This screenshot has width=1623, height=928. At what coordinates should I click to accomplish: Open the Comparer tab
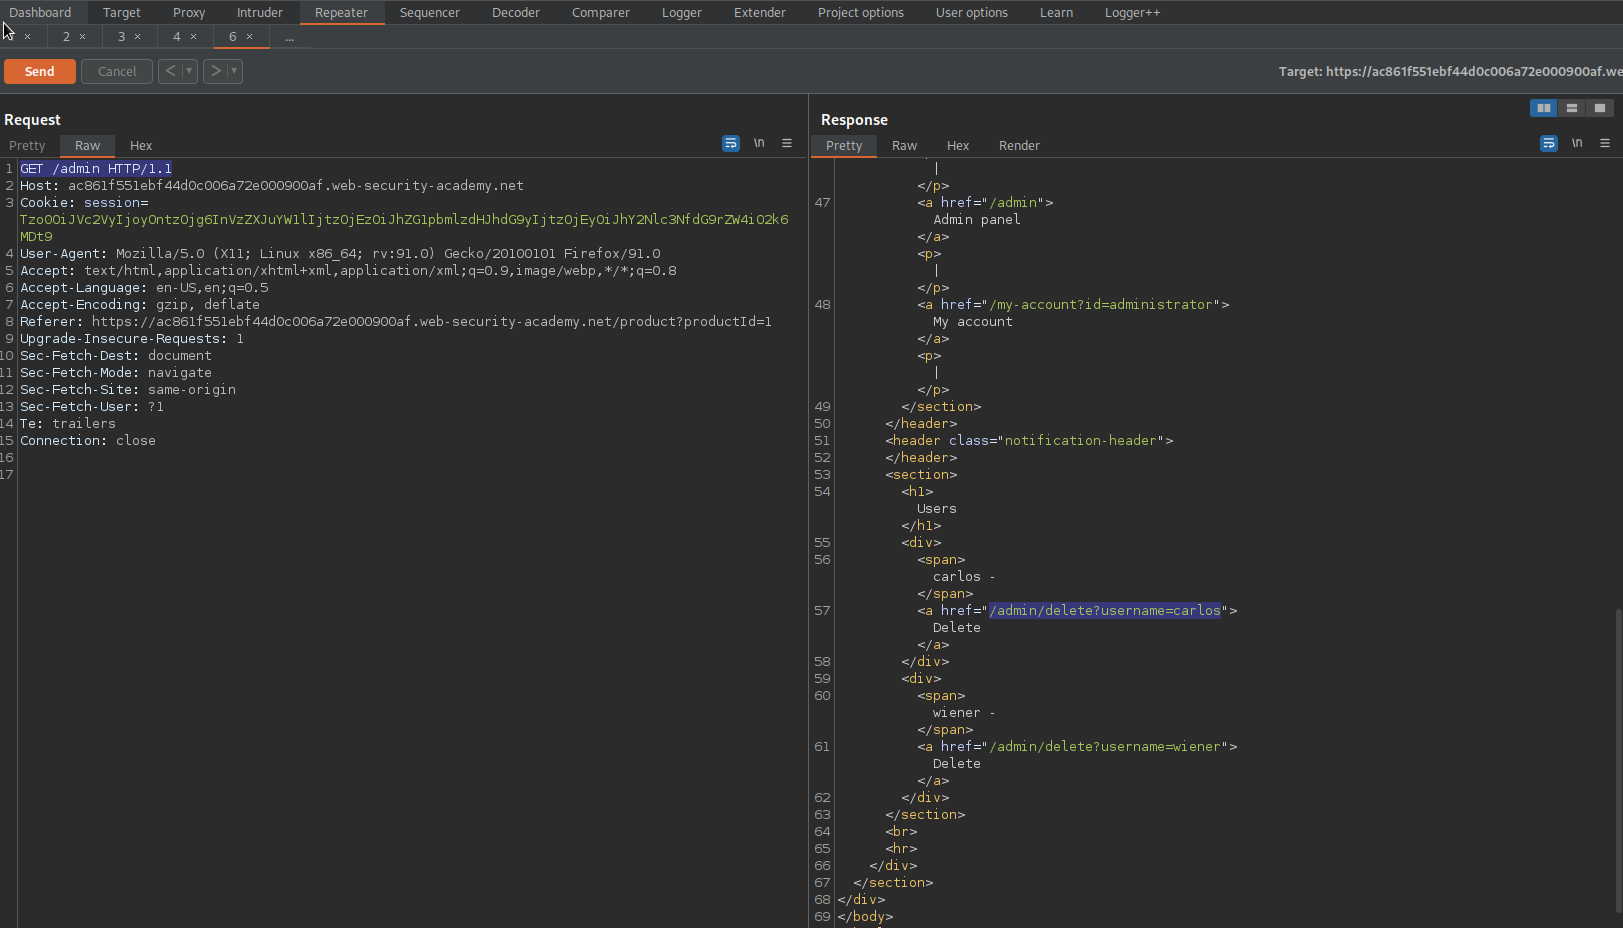pyautogui.click(x=601, y=12)
